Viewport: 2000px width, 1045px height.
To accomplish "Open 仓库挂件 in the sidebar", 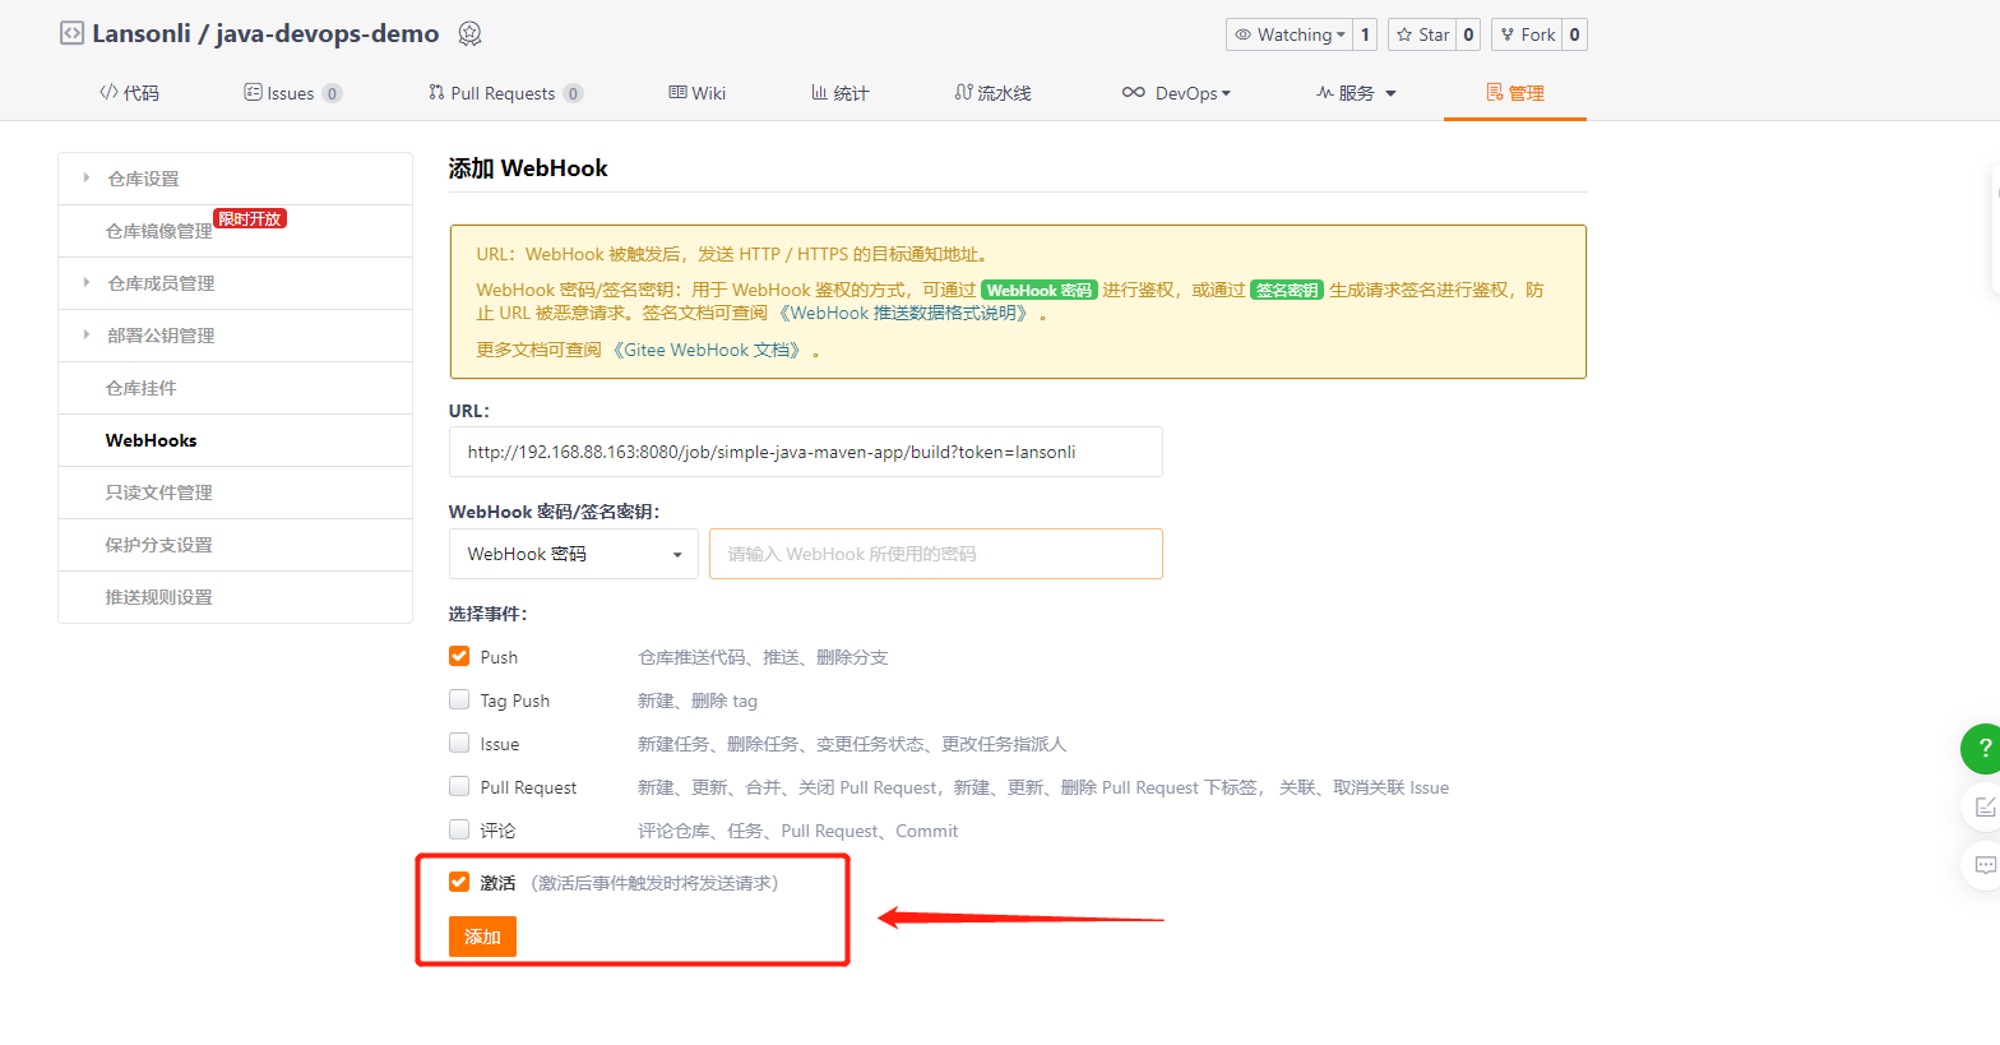I will coord(236,388).
